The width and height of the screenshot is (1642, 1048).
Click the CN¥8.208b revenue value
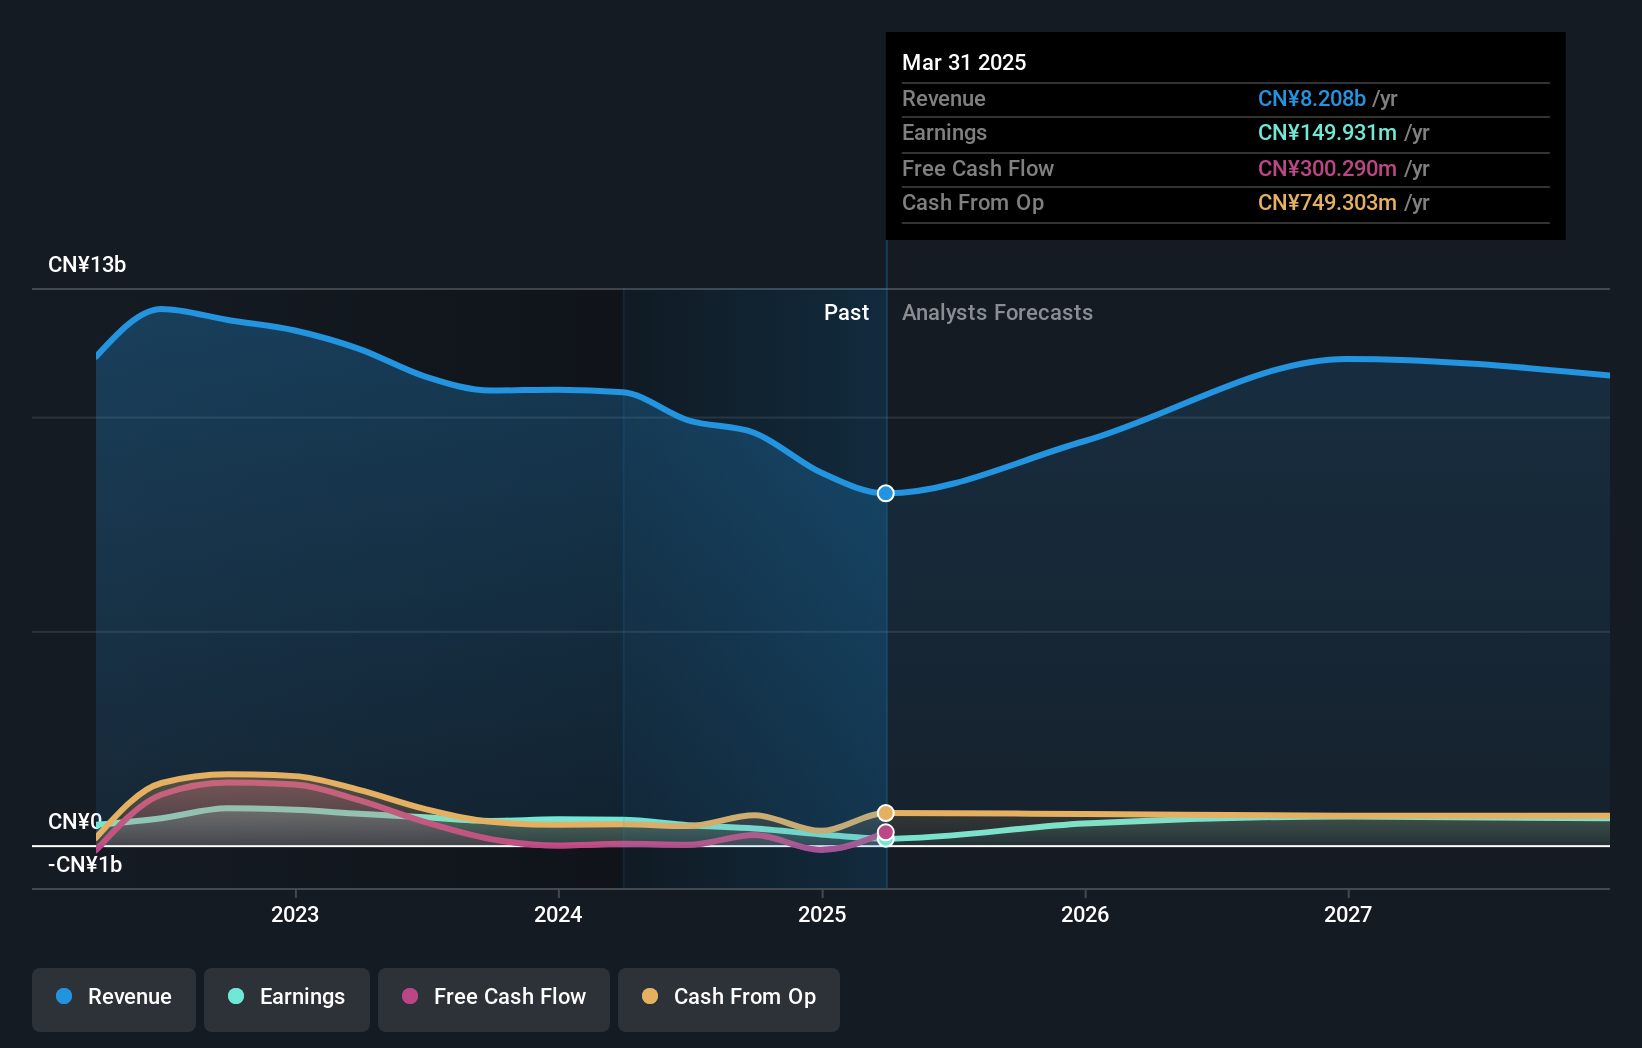click(1312, 98)
